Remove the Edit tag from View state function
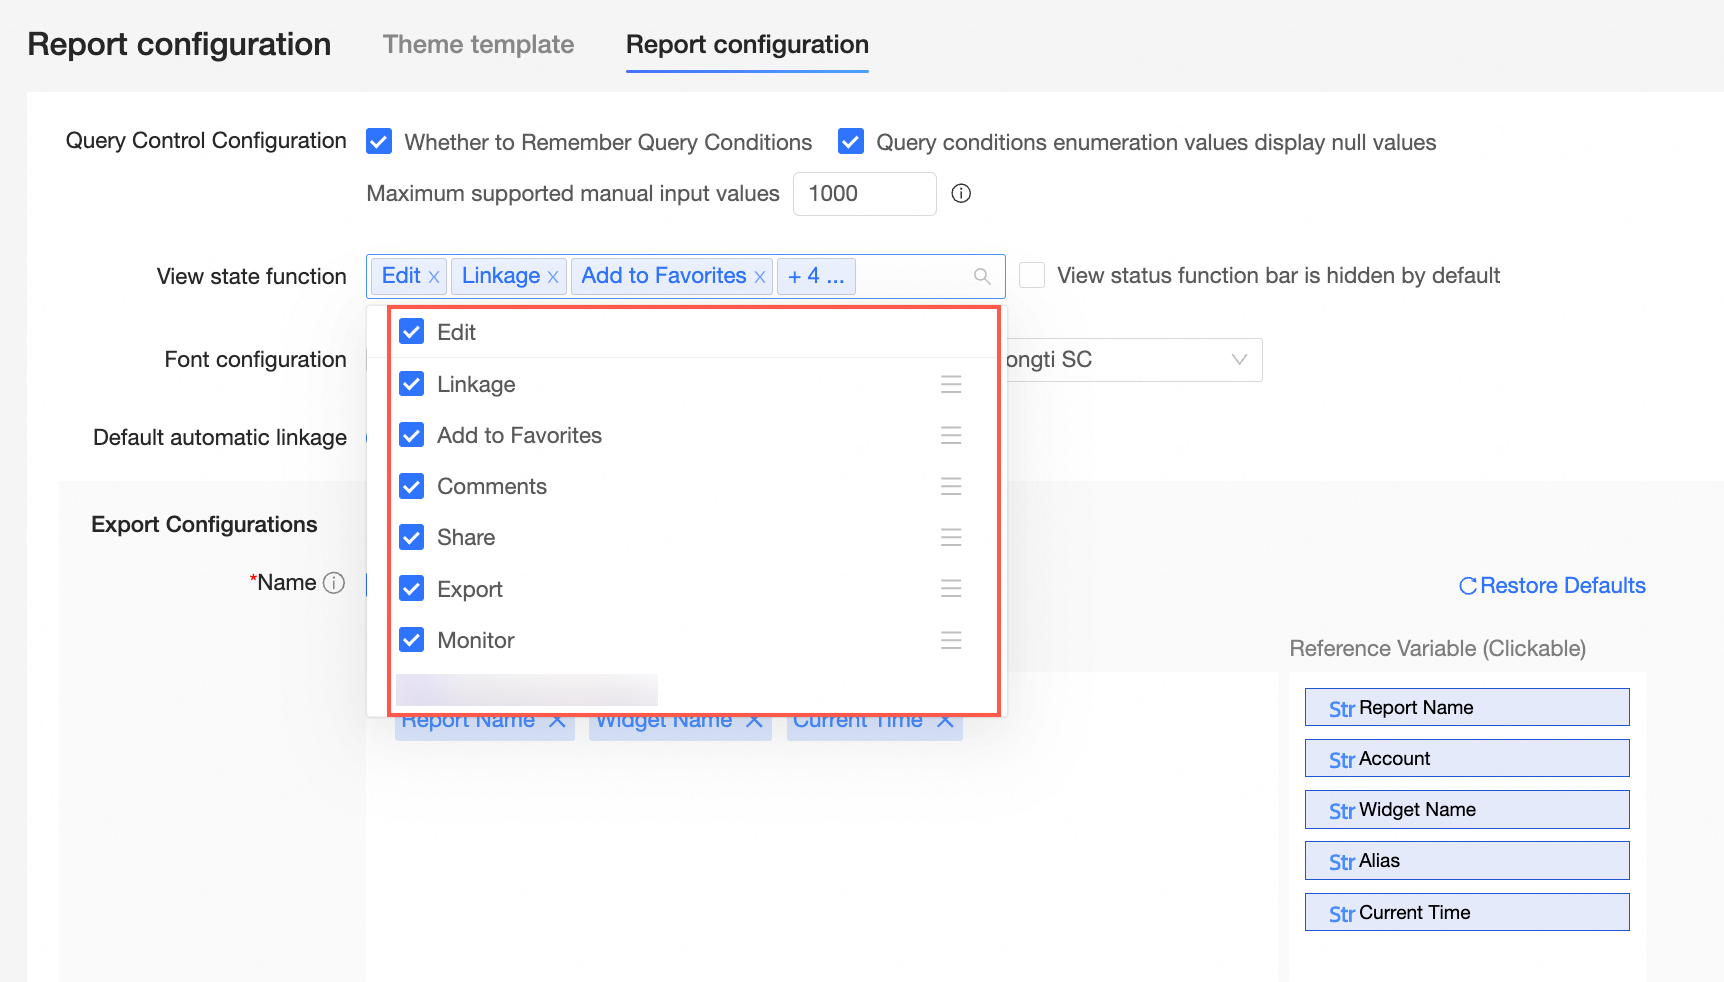This screenshot has height=982, width=1724. pos(434,277)
